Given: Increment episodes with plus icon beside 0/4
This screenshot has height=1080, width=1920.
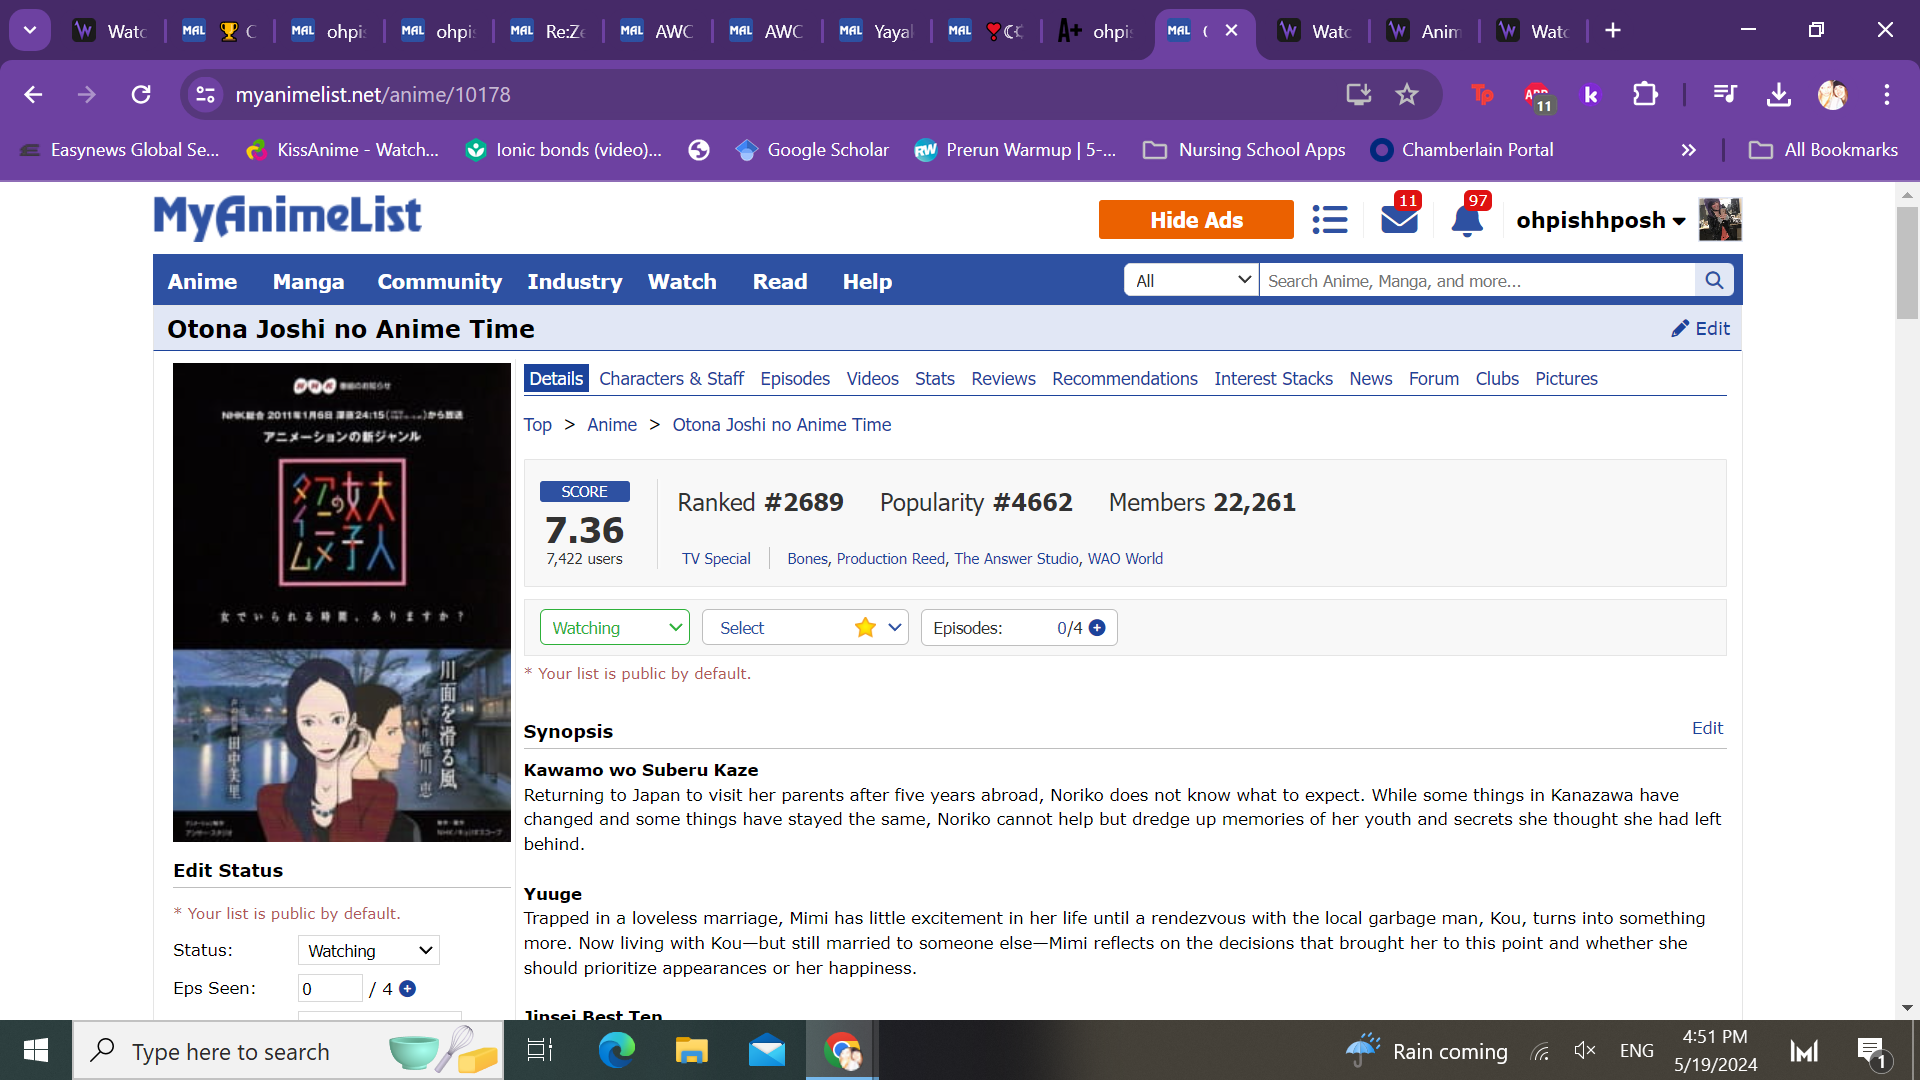Looking at the screenshot, I should tap(1097, 628).
